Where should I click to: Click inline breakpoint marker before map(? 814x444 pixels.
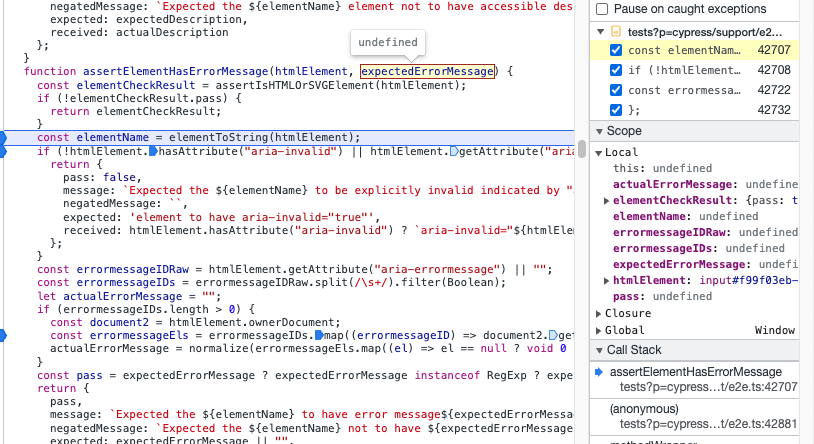(x=319, y=335)
